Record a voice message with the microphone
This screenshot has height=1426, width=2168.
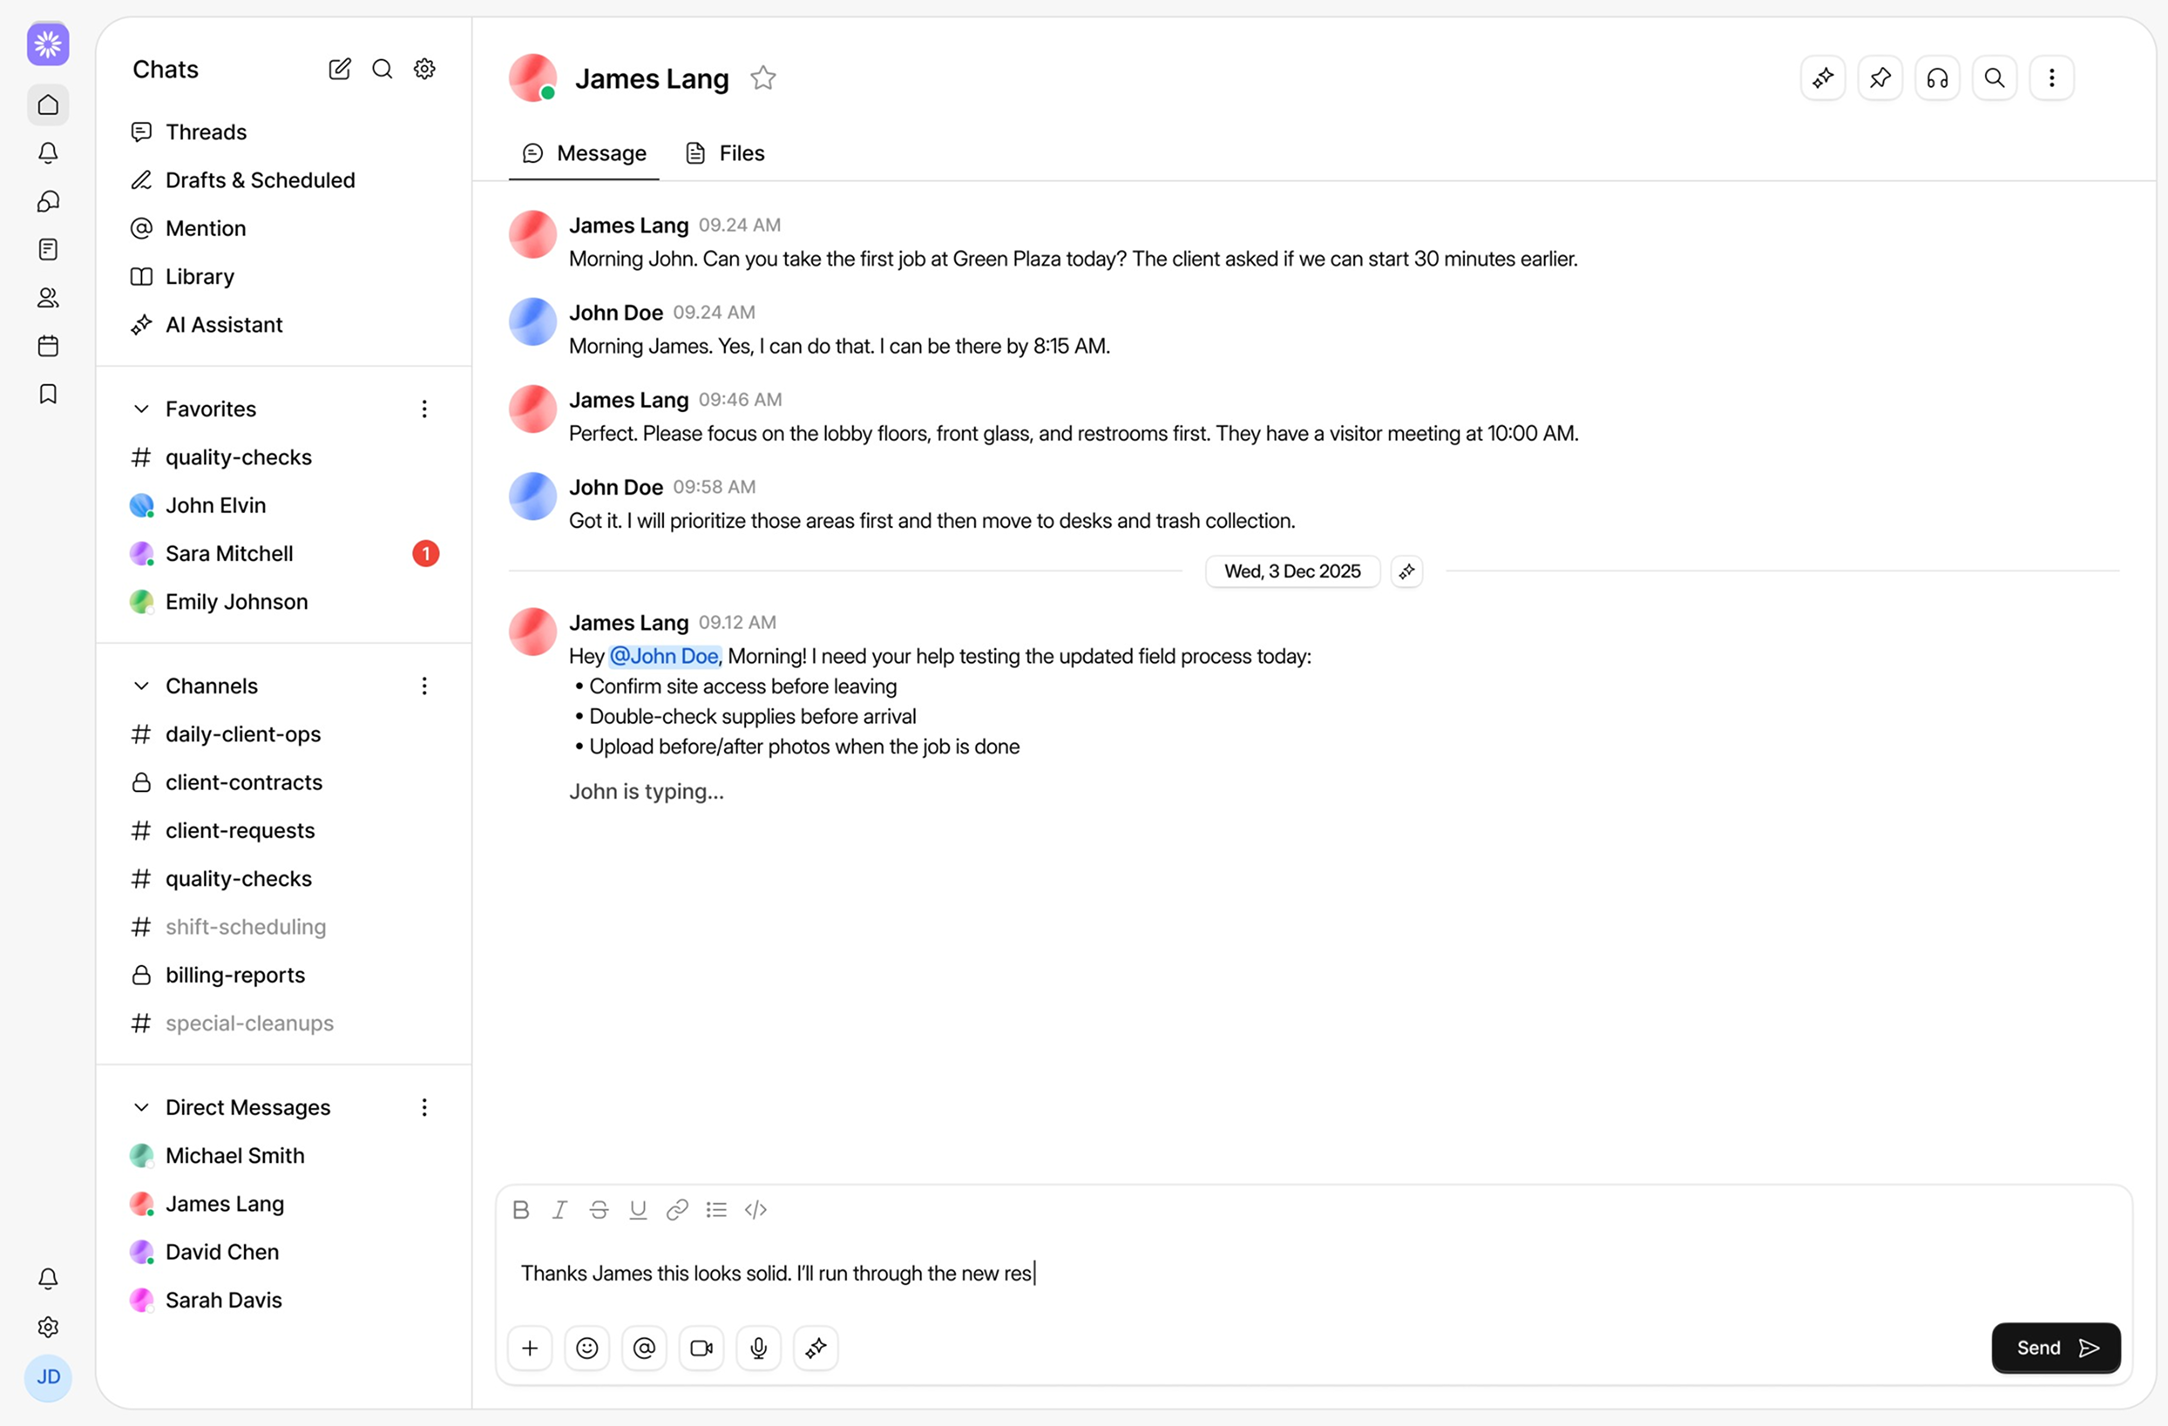coord(758,1347)
